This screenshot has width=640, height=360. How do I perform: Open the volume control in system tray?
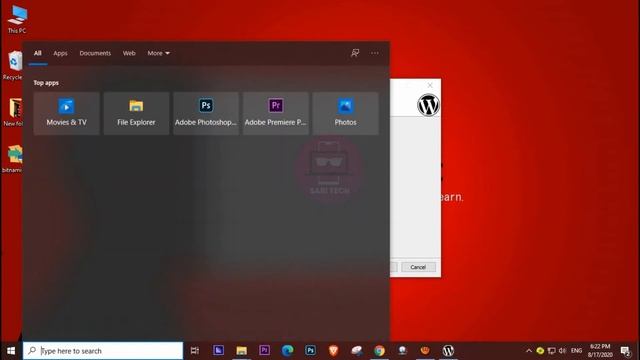(x=562, y=351)
